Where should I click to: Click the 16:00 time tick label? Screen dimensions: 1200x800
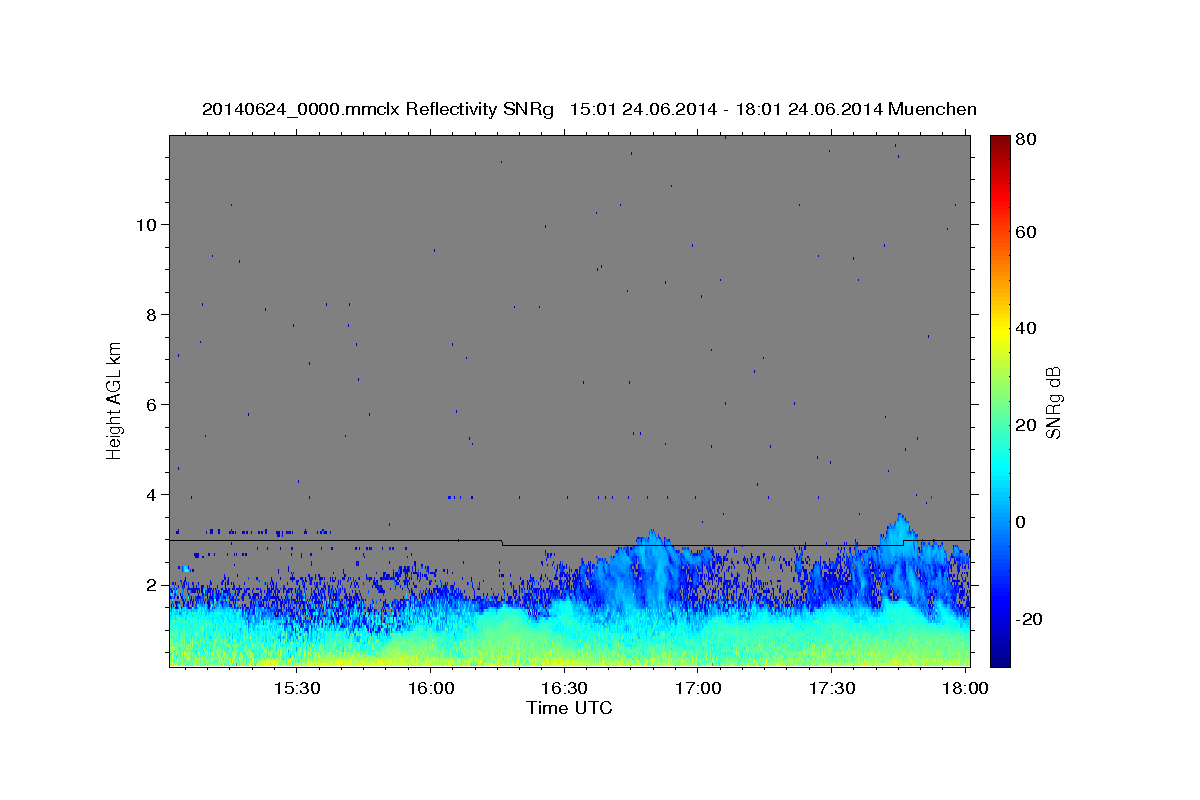(431, 688)
